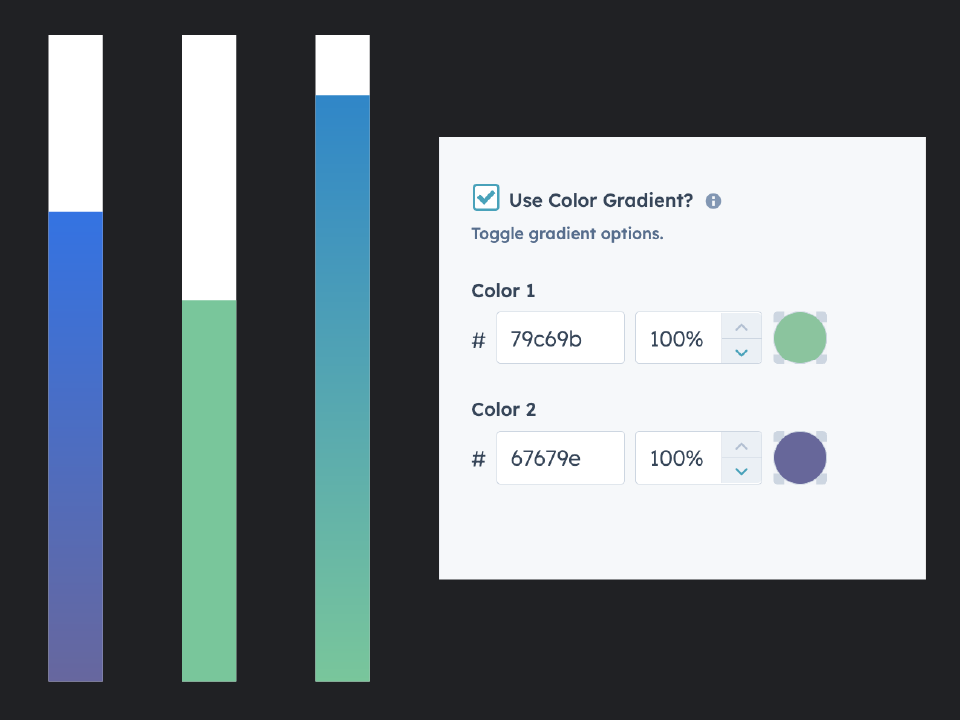
Task: Uncheck the Use Color Gradient checkbox
Action: (x=486, y=198)
